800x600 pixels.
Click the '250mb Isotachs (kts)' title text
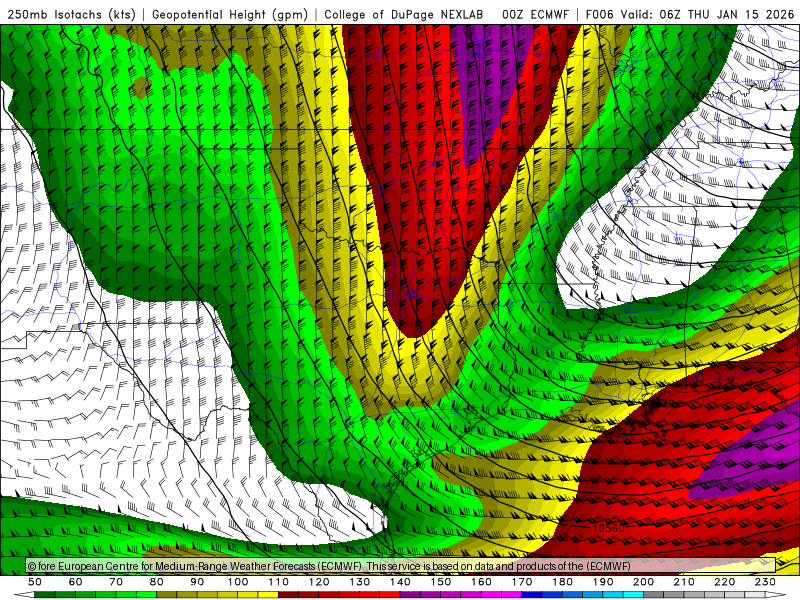coord(71,15)
